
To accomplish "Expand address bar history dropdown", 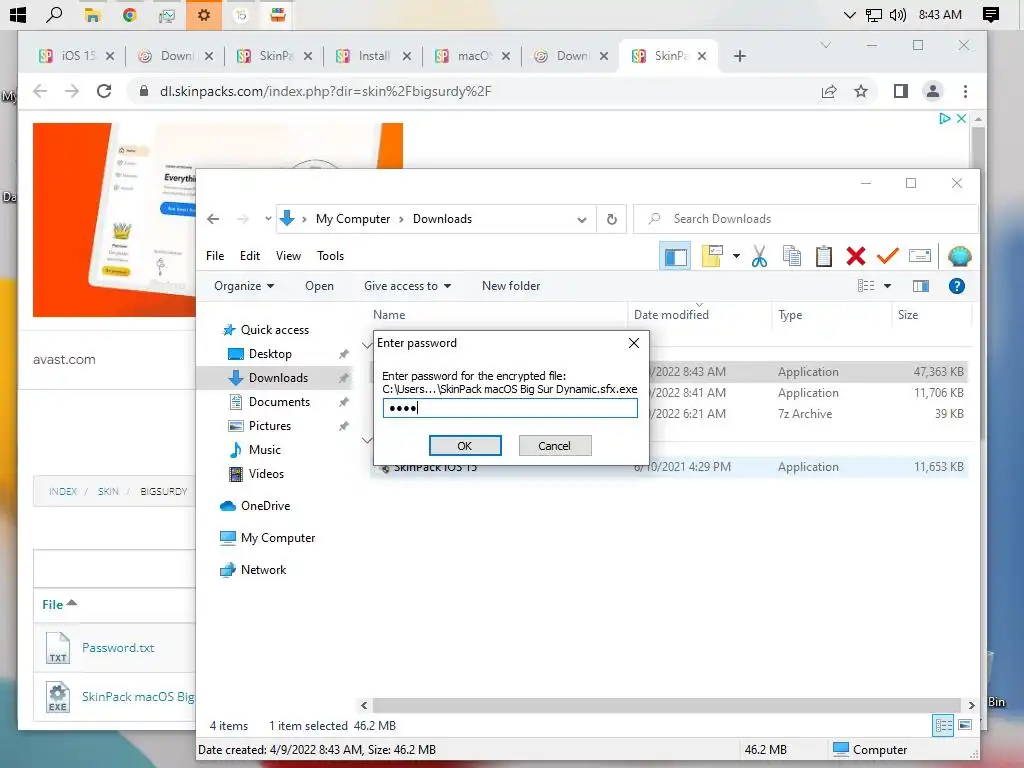I will [x=581, y=219].
